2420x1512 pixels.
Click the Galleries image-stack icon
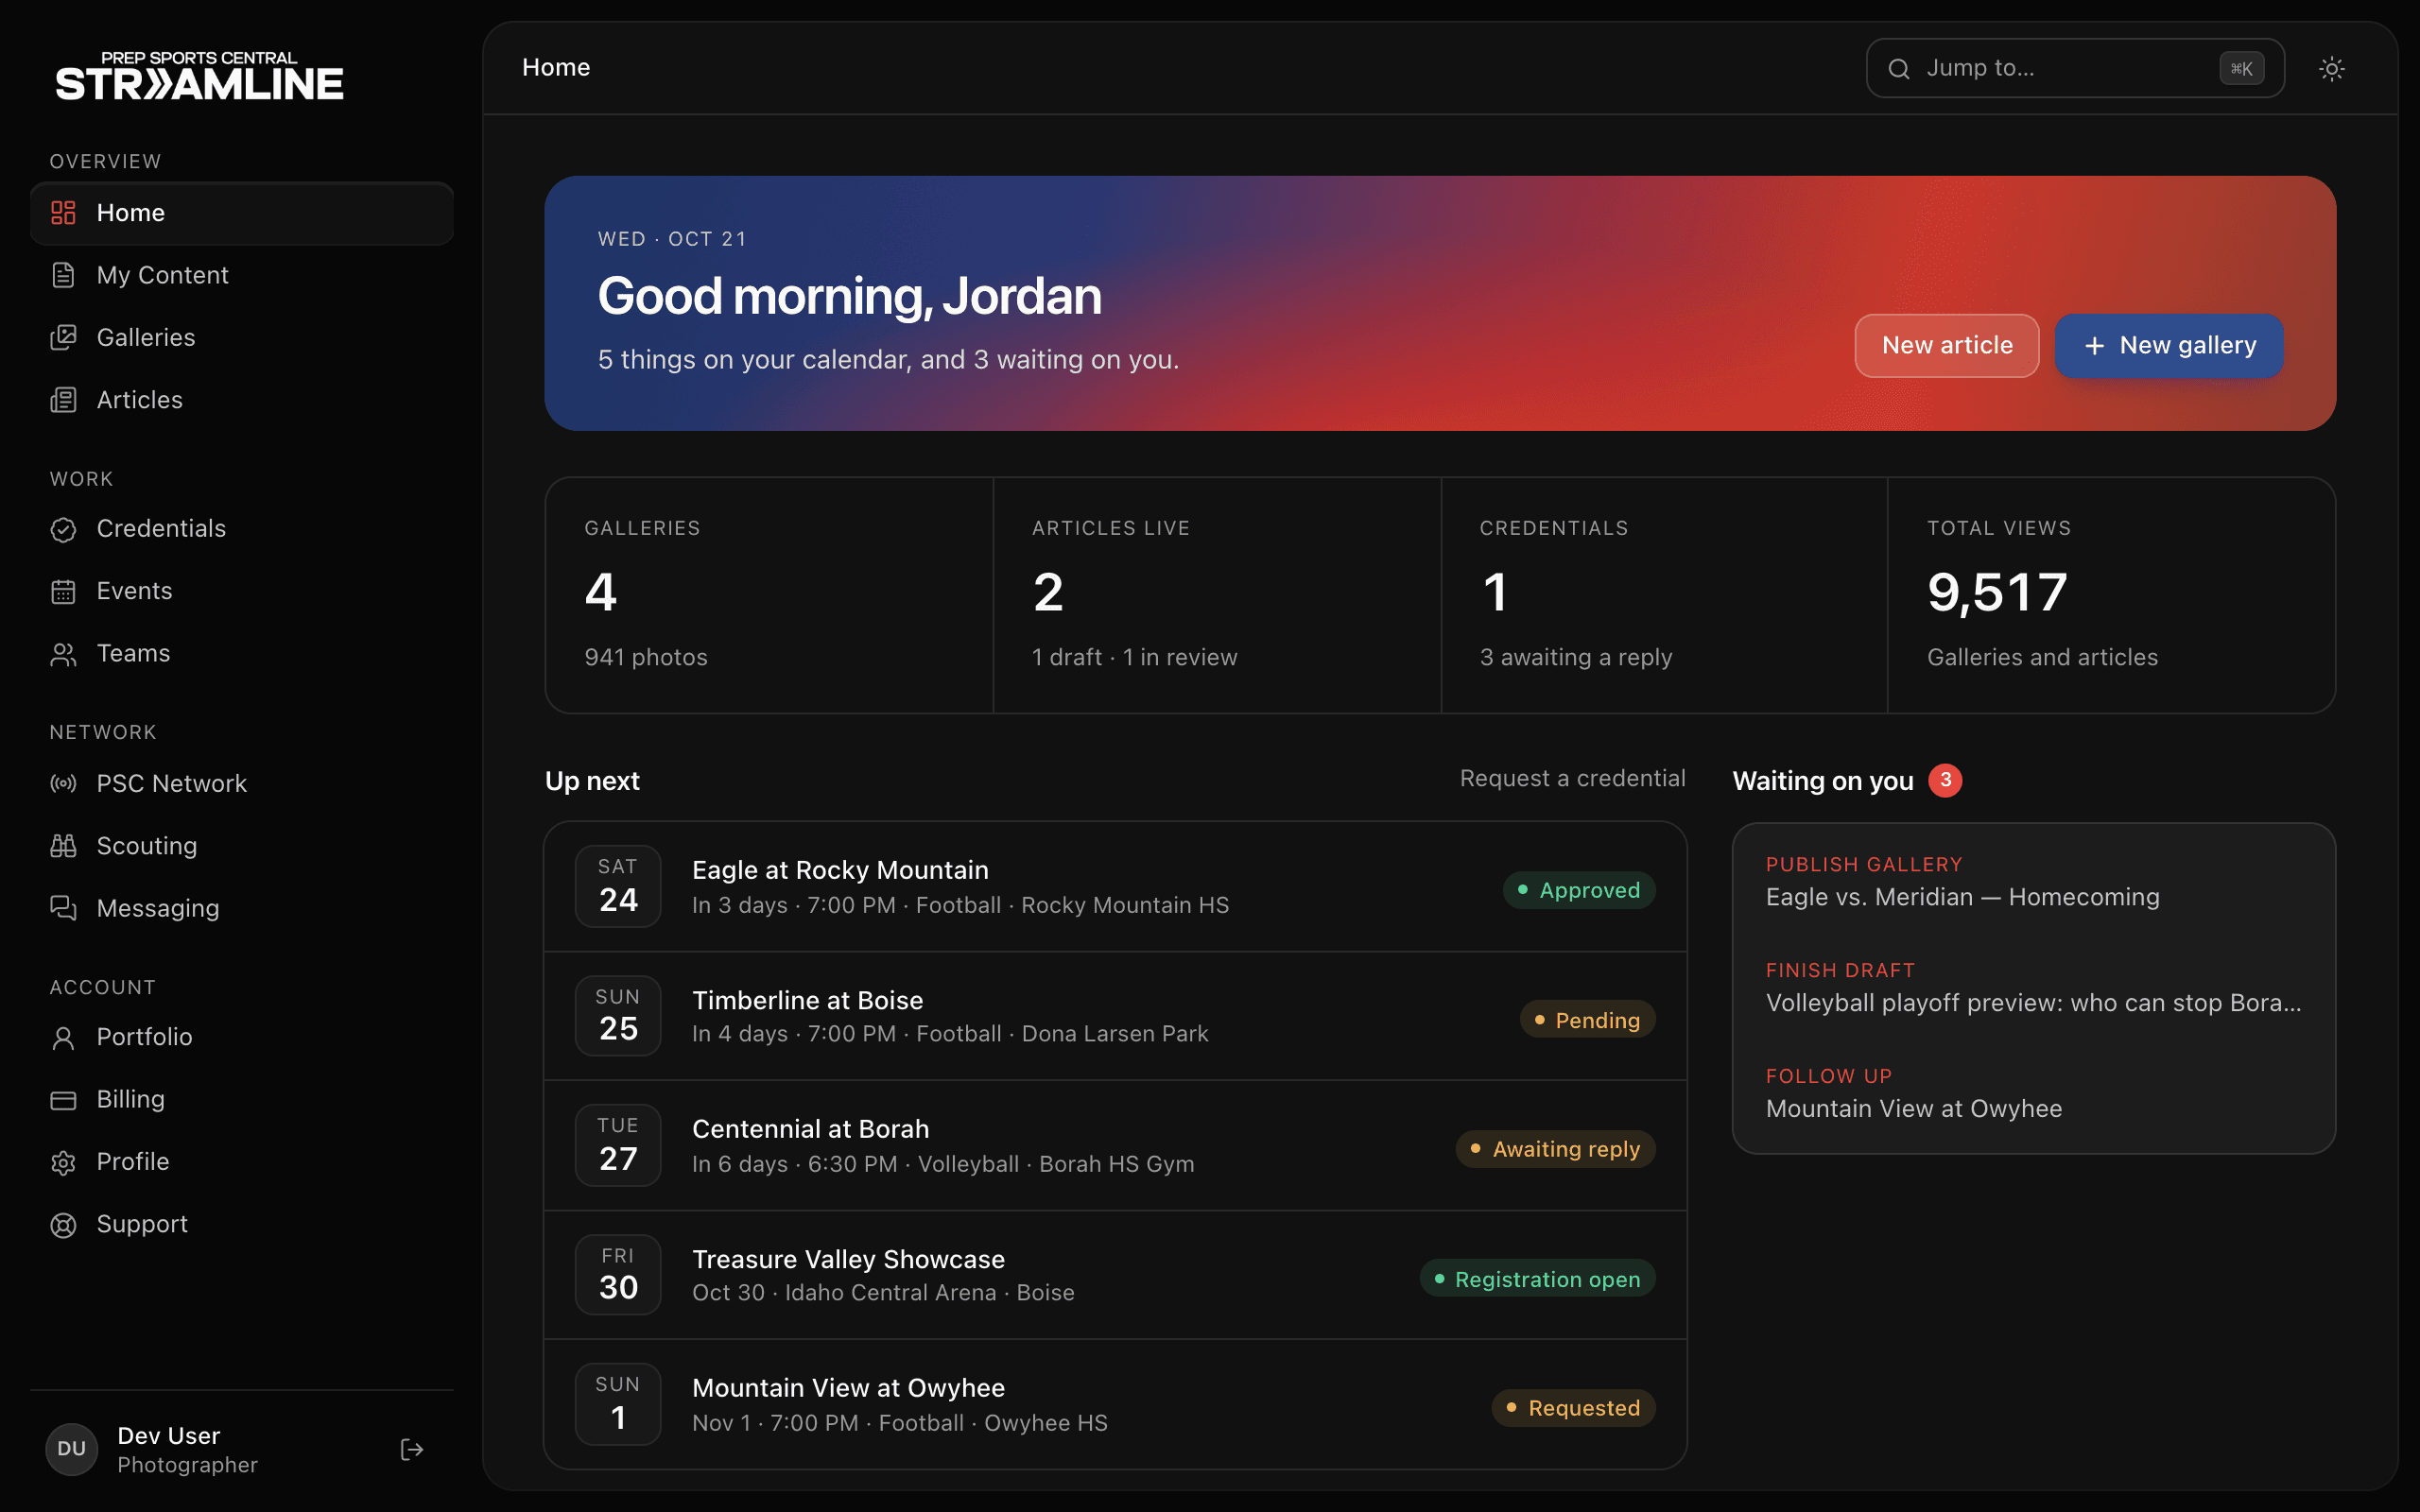[x=63, y=338]
